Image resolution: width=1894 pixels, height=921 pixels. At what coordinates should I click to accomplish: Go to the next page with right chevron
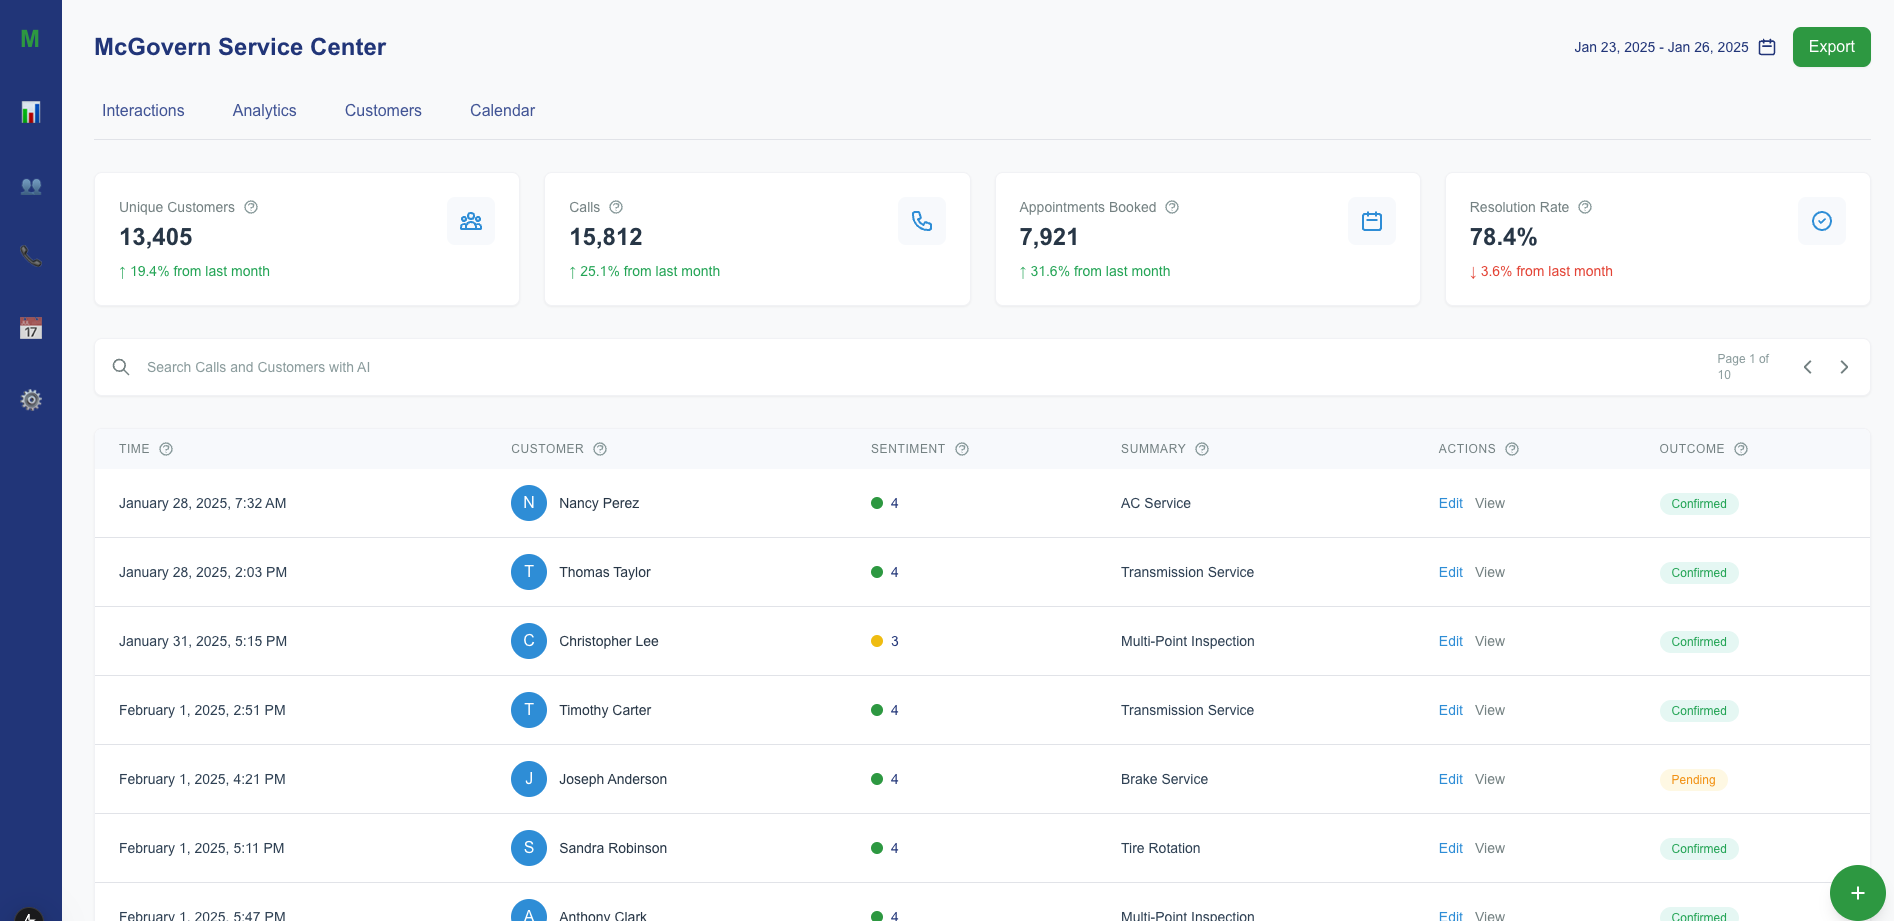coord(1844,367)
